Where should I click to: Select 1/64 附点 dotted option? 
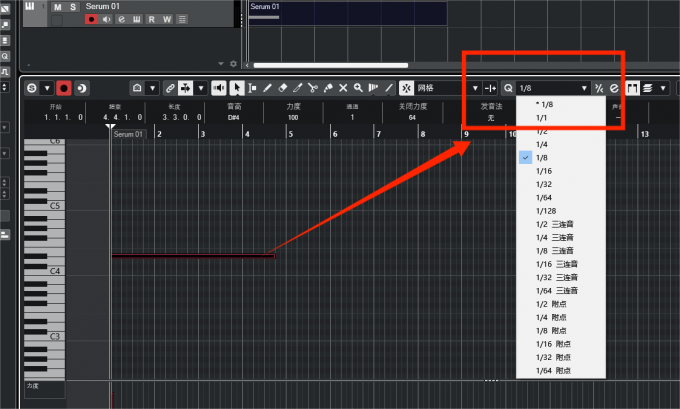click(x=561, y=370)
